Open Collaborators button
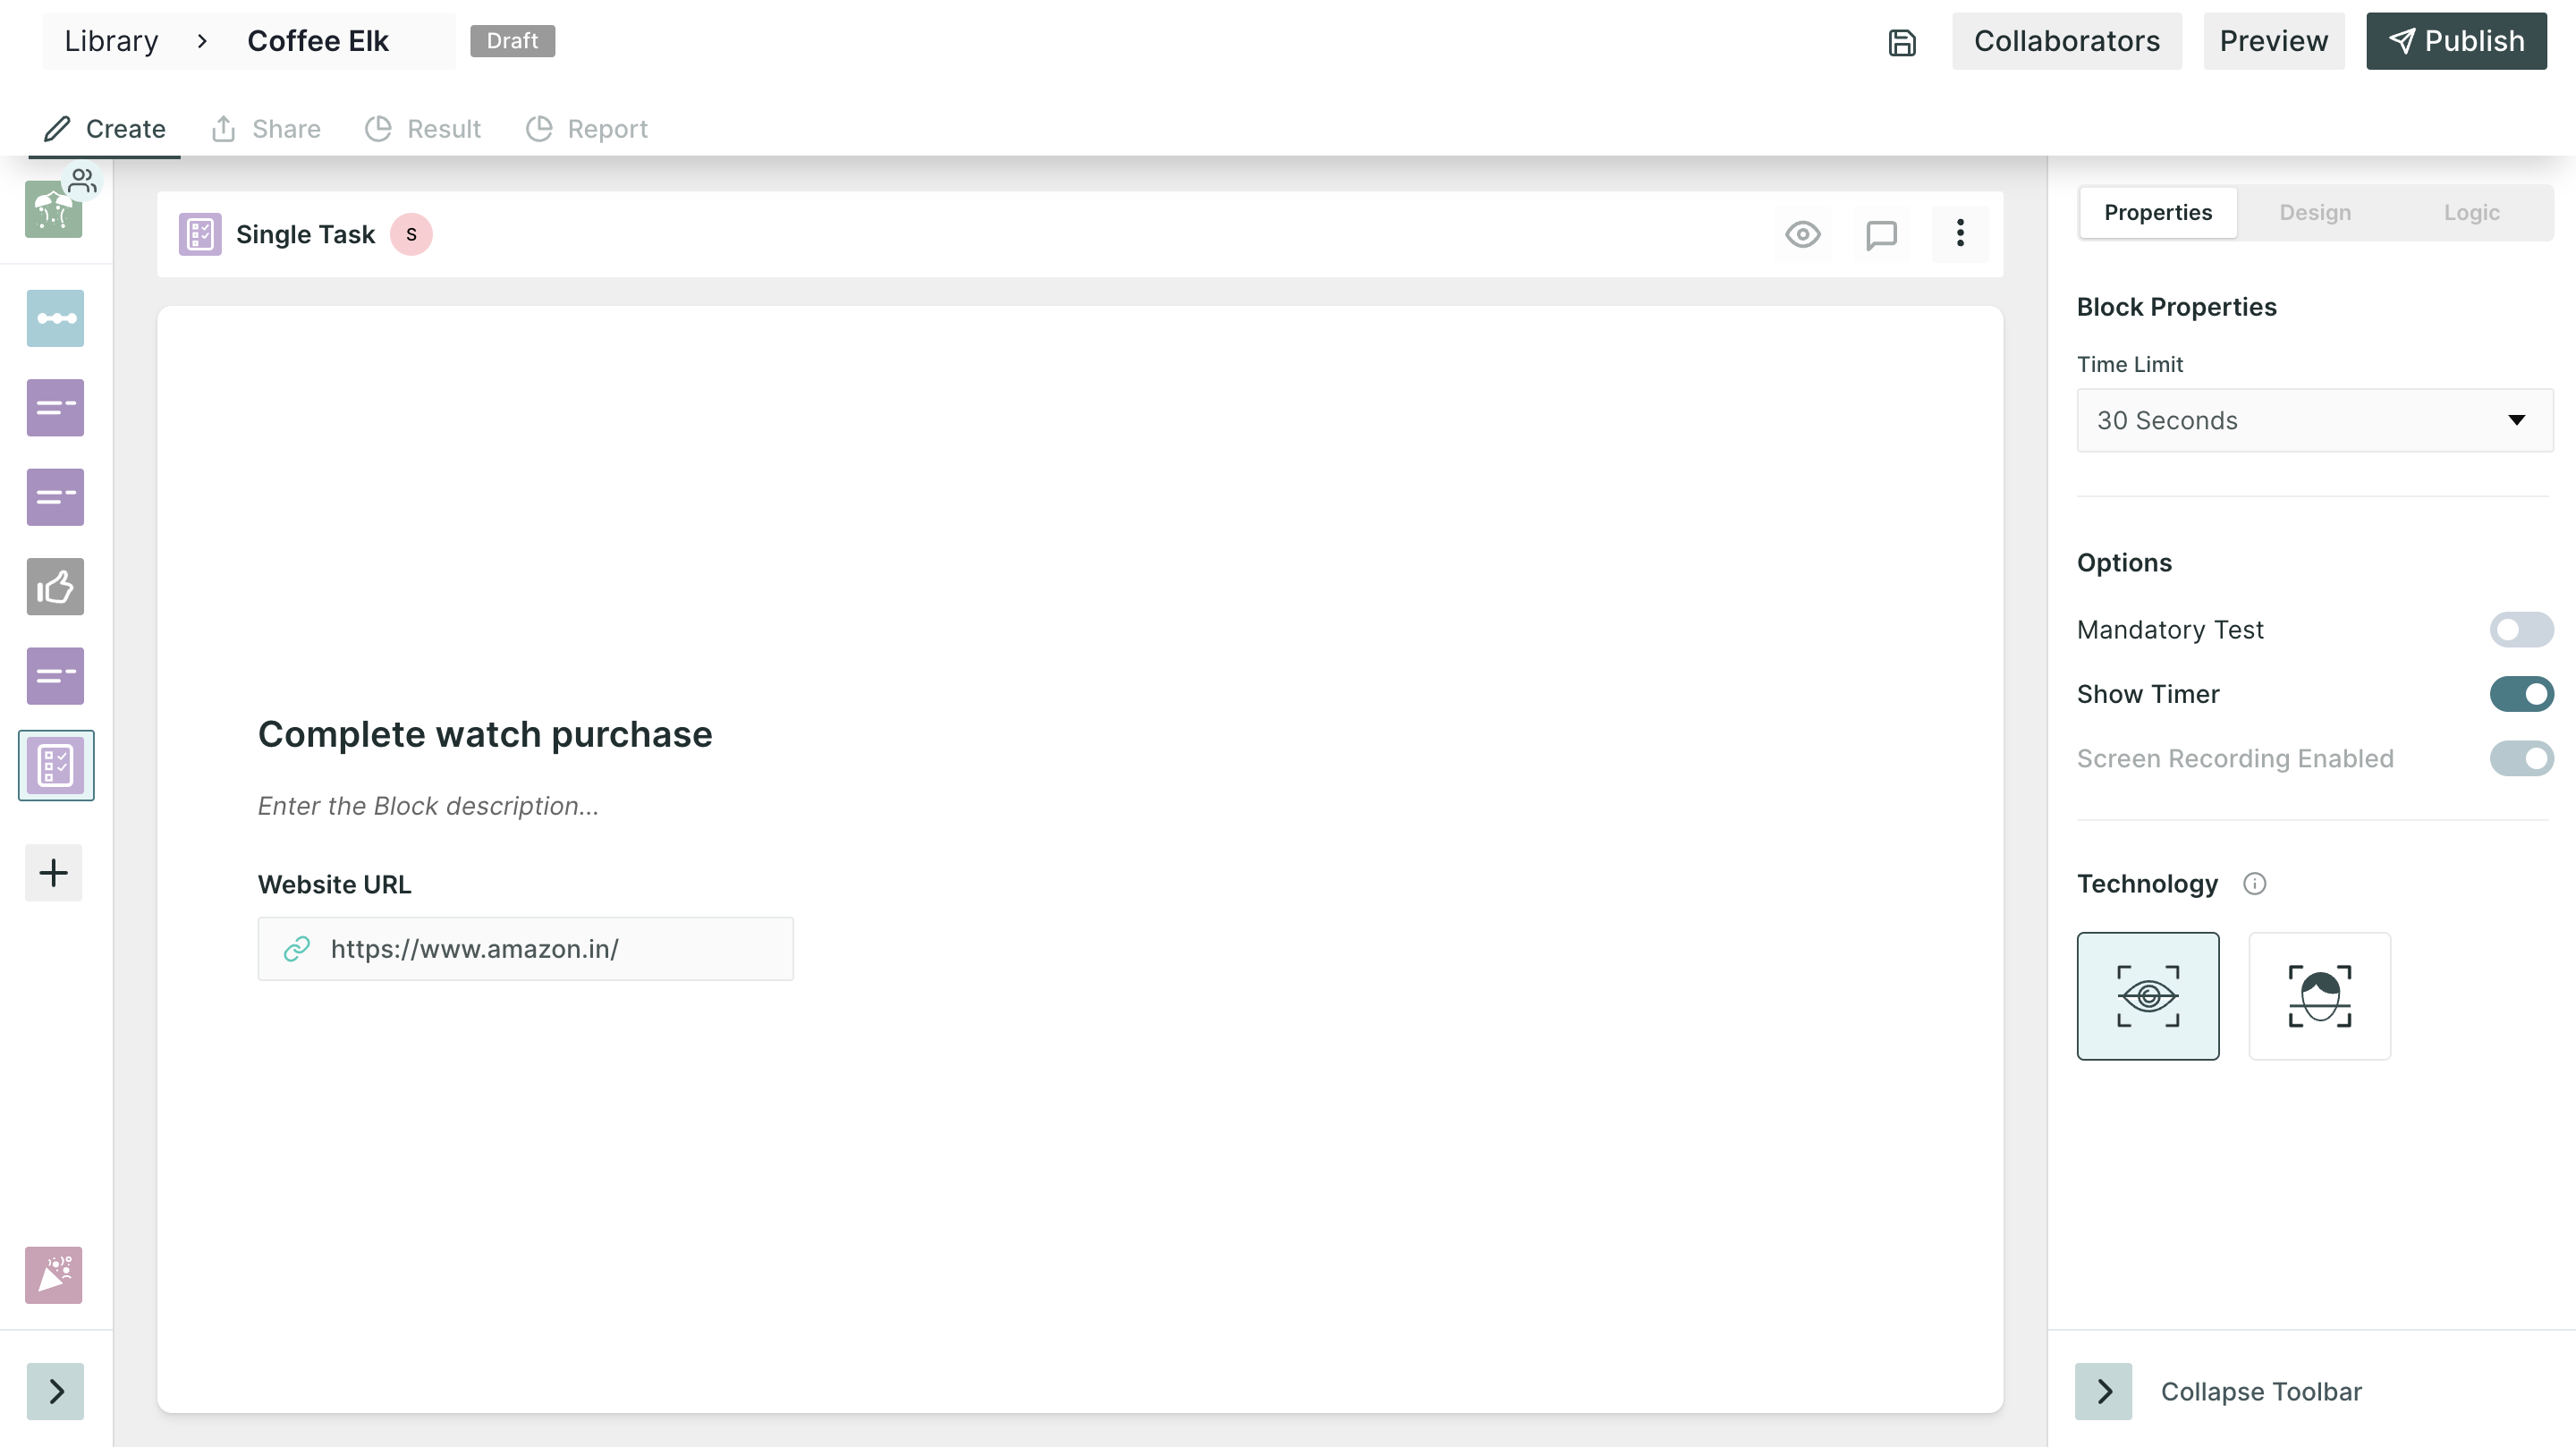This screenshot has width=2576, height=1447. (2066, 42)
